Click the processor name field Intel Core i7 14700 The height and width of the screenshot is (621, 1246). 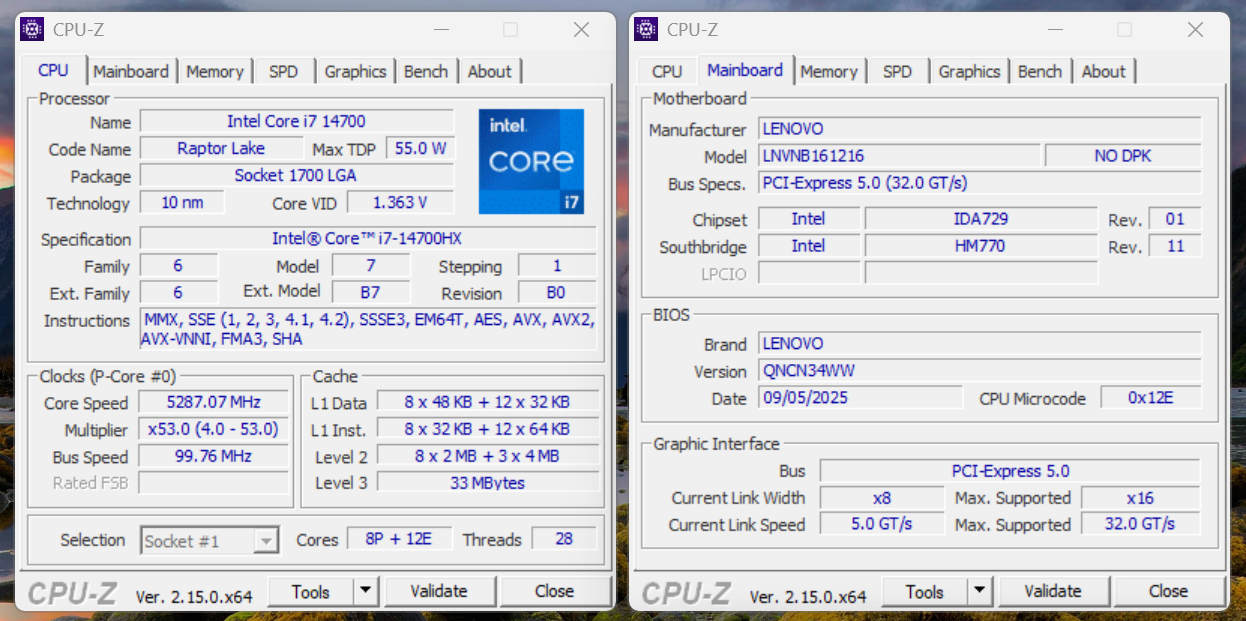pos(296,121)
